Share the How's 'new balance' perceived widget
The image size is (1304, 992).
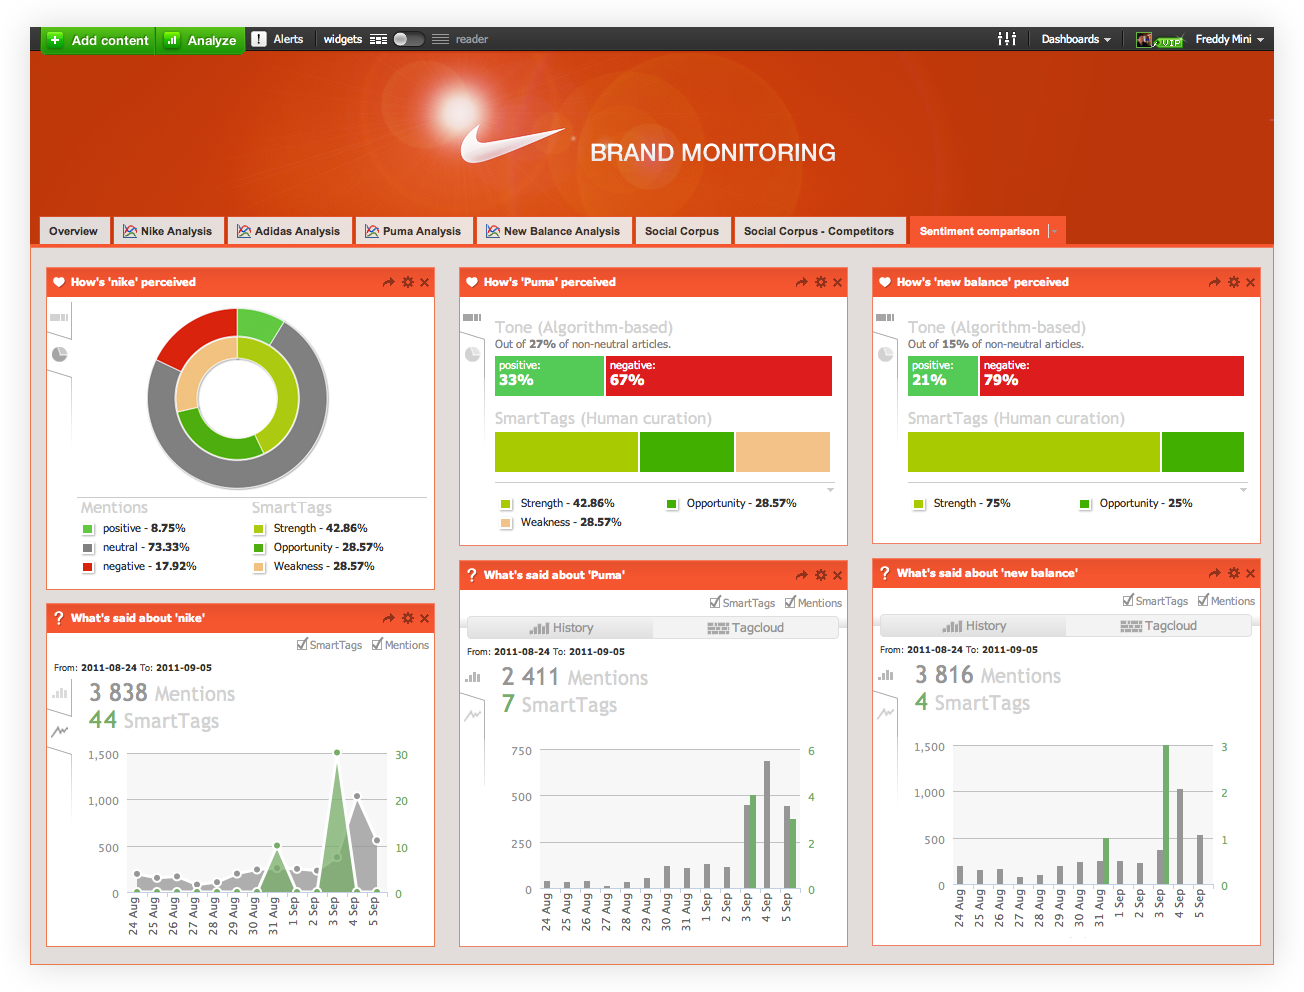1215,282
